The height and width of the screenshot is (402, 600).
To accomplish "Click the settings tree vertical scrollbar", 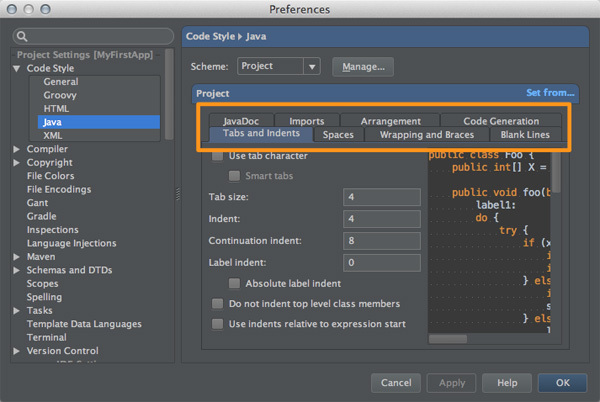I will pos(169,94).
